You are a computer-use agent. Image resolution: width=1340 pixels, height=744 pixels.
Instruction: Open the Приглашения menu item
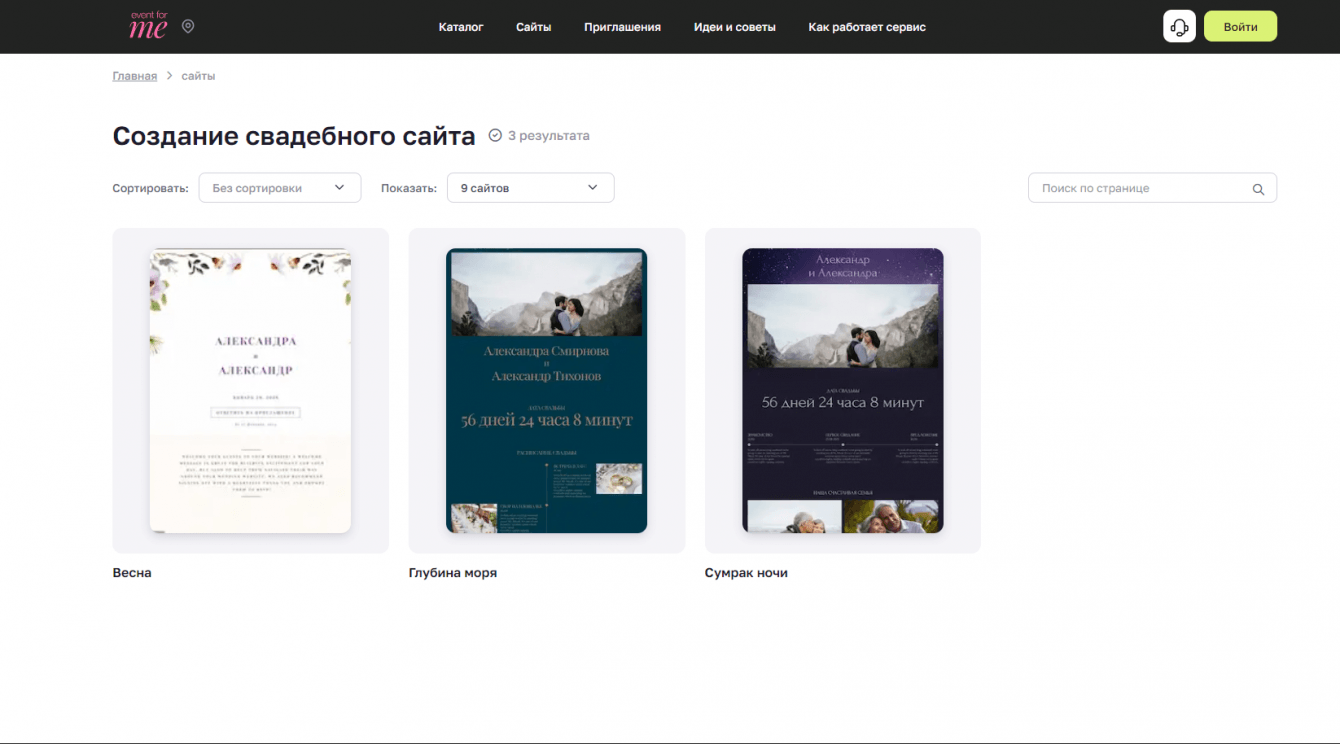pos(622,27)
